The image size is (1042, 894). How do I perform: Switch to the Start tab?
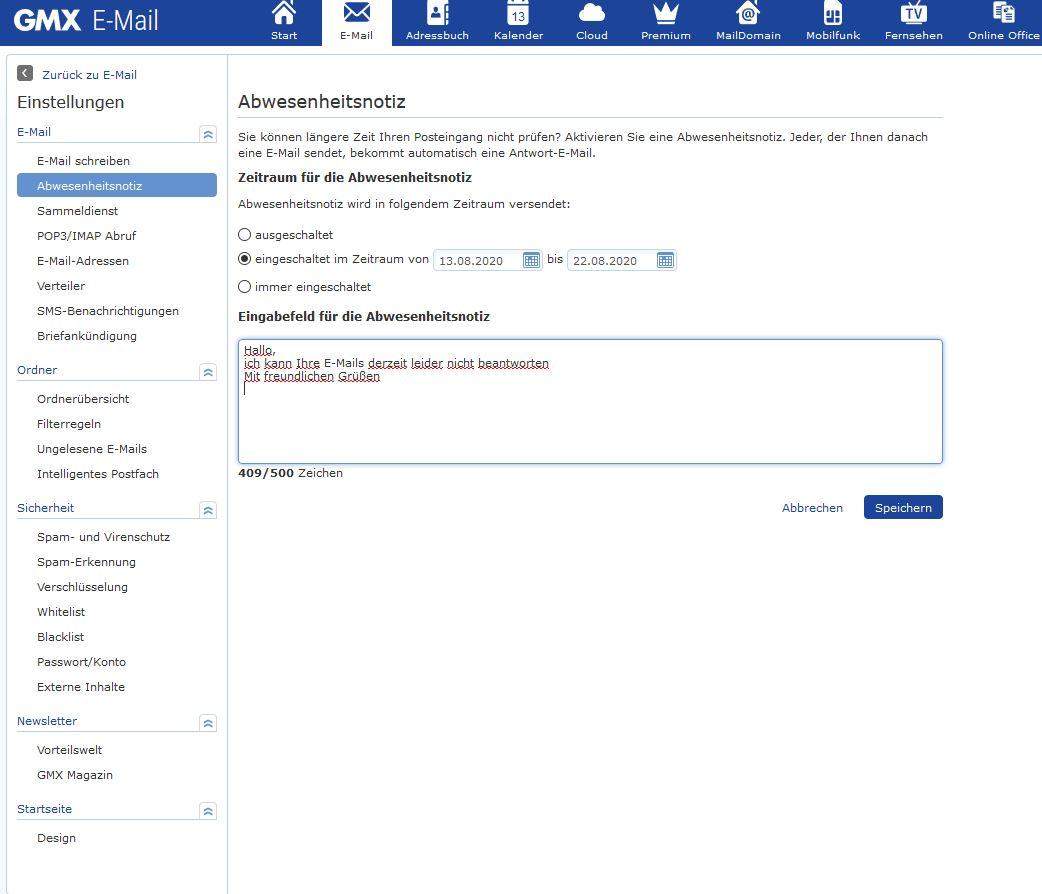pos(283,18)
